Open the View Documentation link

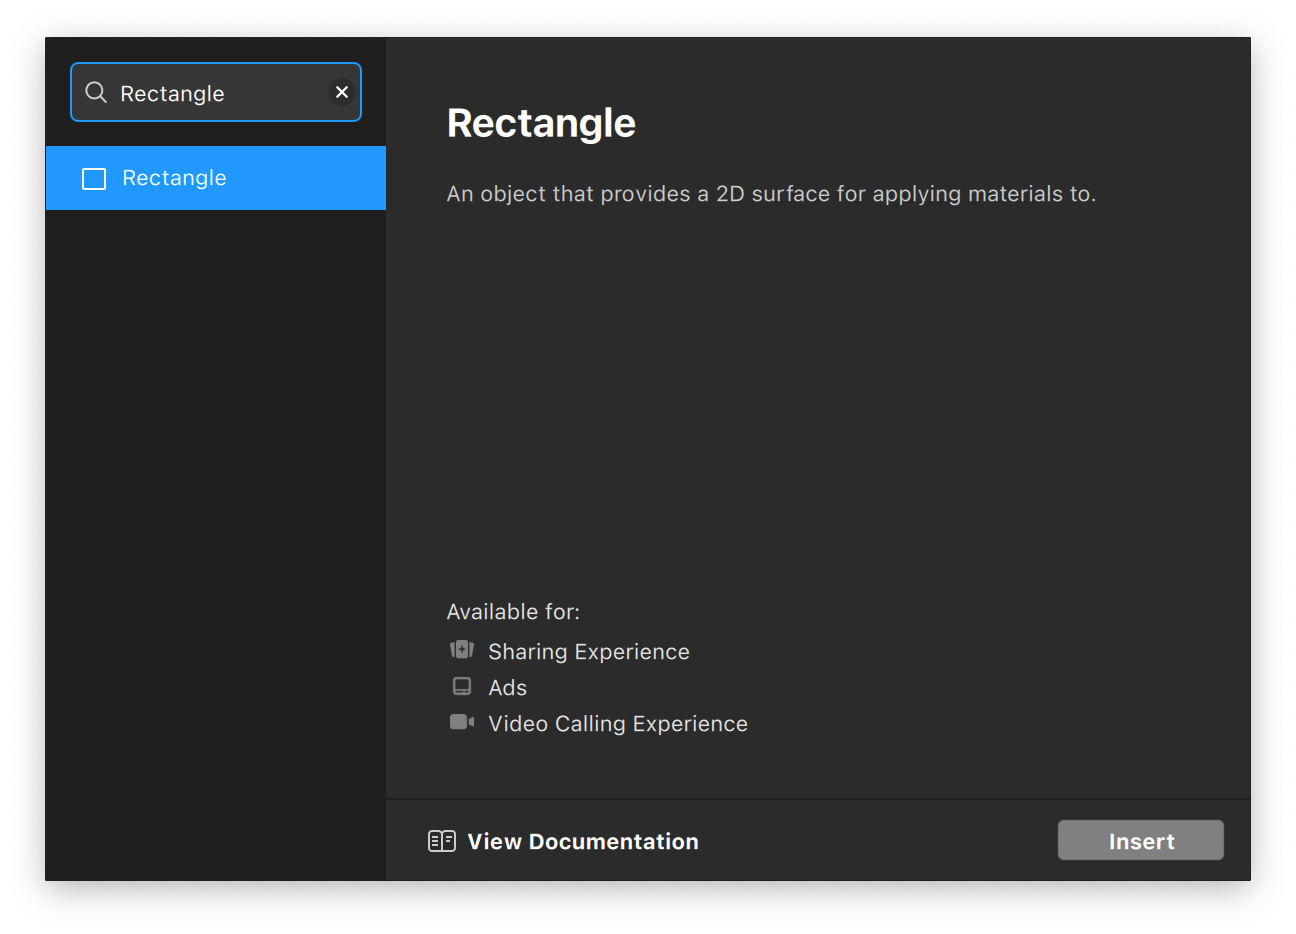pos(582,842)
